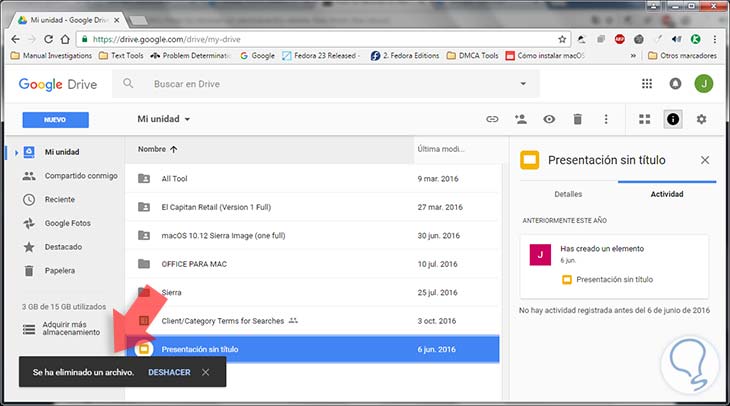730x406 pixels.
Task: Open Fedora 23 Released bookmark
Action: [322, 55]
